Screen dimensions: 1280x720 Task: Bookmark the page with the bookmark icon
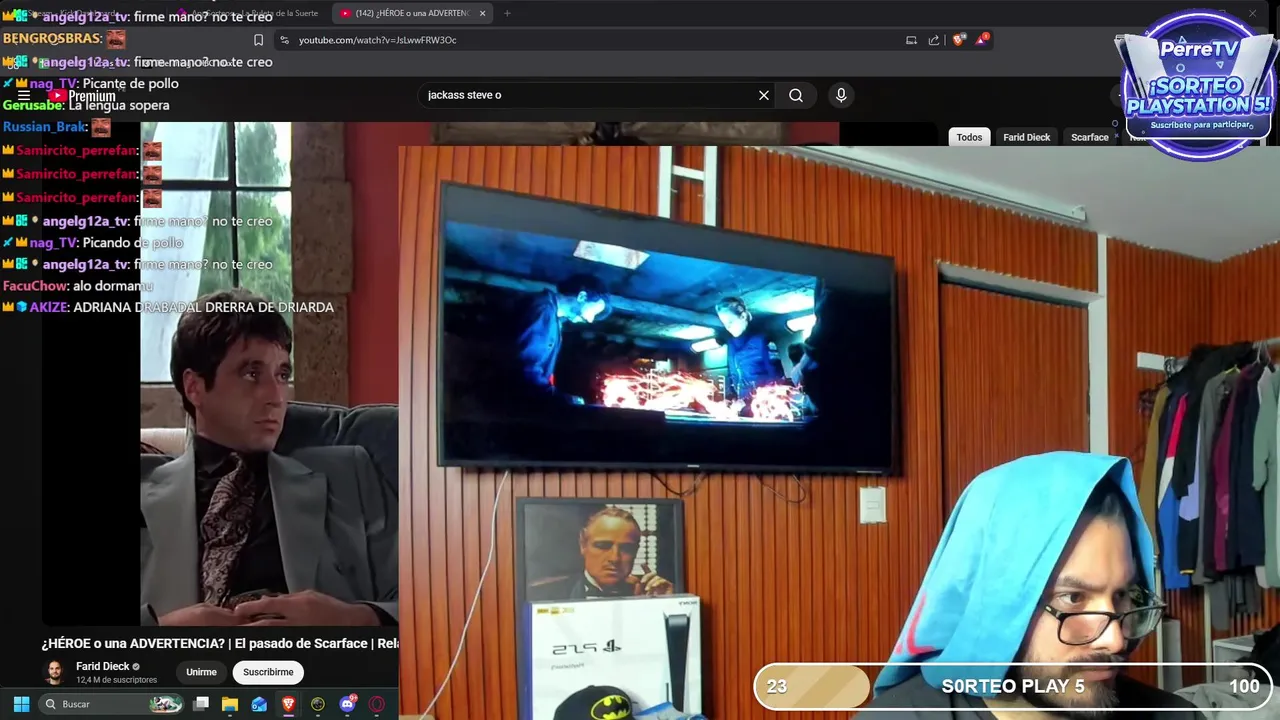point(258,40)
